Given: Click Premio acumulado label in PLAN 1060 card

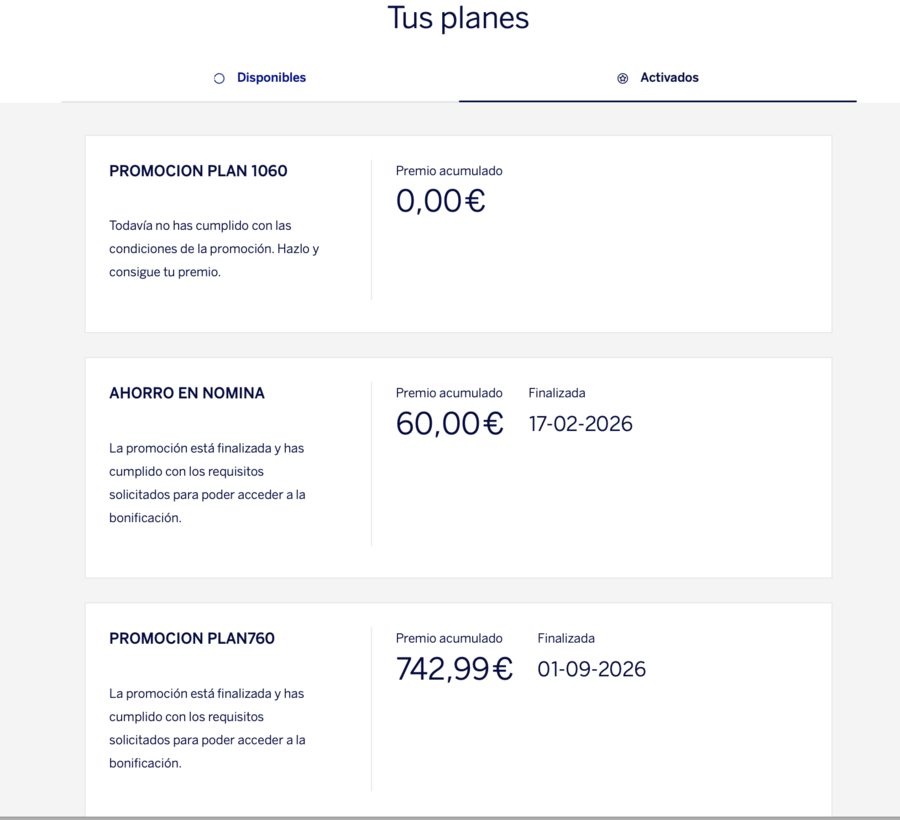Looking at the screenshot, I should tap(449, 171).
